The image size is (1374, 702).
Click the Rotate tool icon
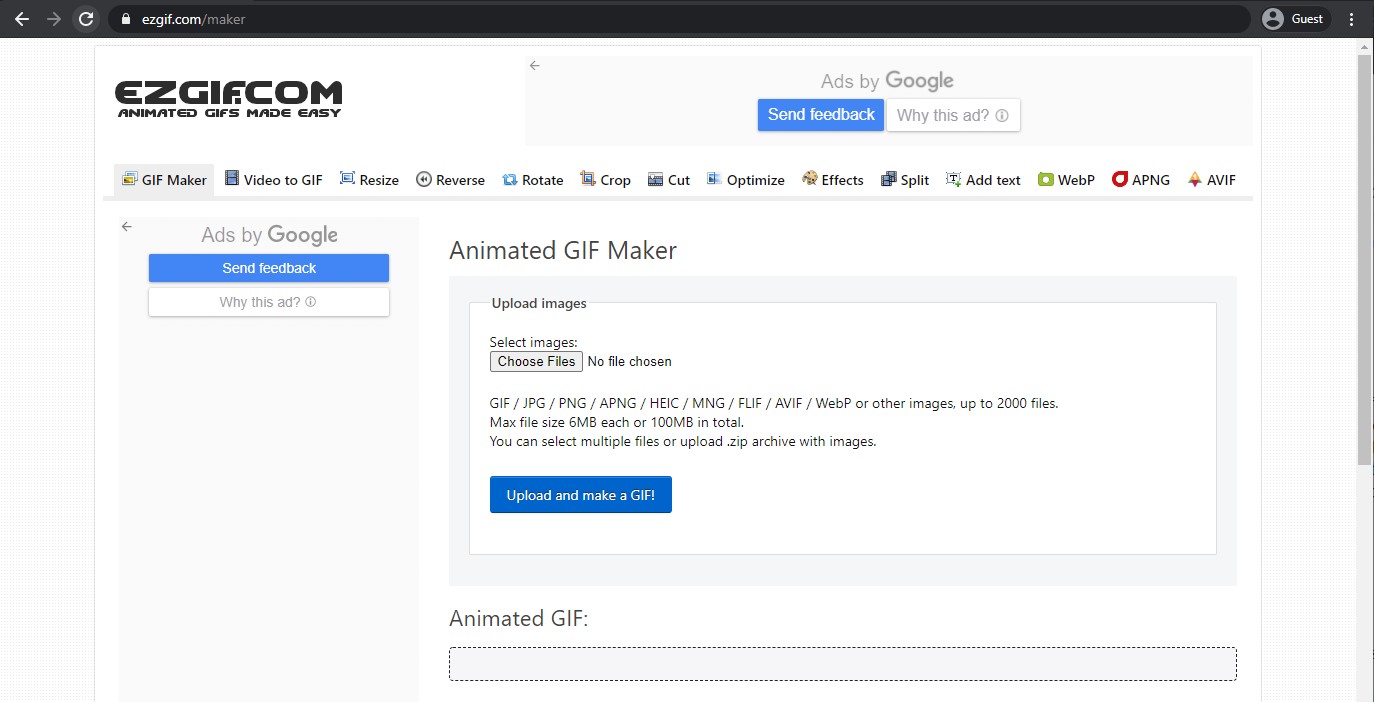[510, 180]
